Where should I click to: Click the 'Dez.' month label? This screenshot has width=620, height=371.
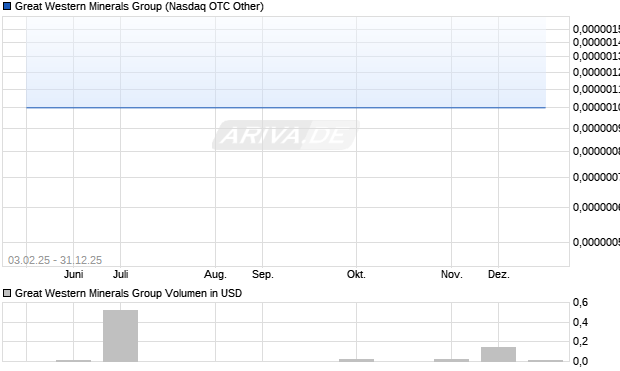pyautogui.click(x=499, y=274)
